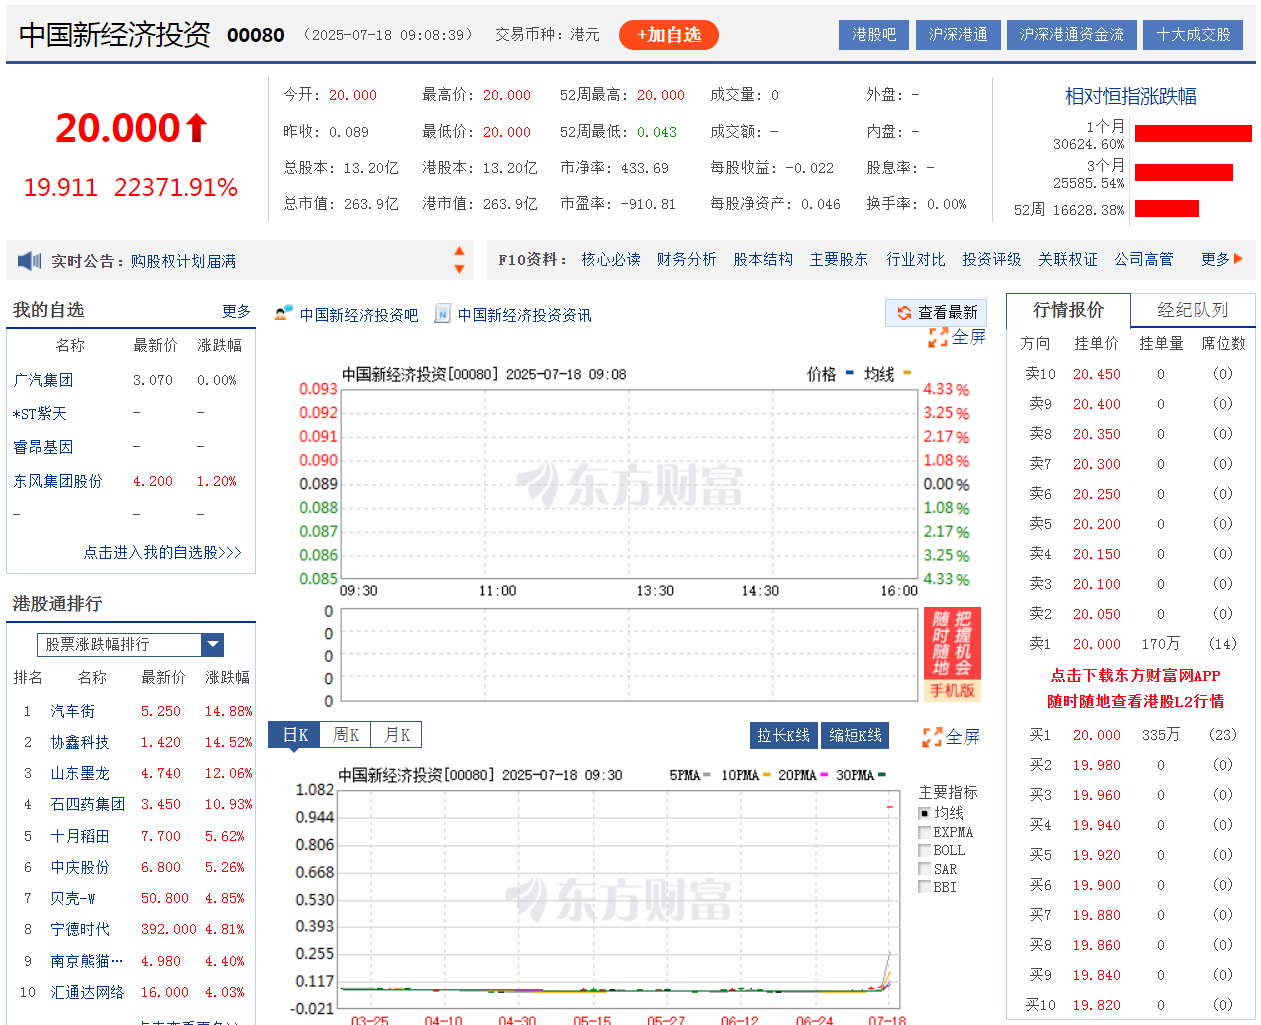The height and width of the screenshot is (1025, 1261).
Task: Open 汽车街 in ranking list
Action: click(x=73, y=711)
